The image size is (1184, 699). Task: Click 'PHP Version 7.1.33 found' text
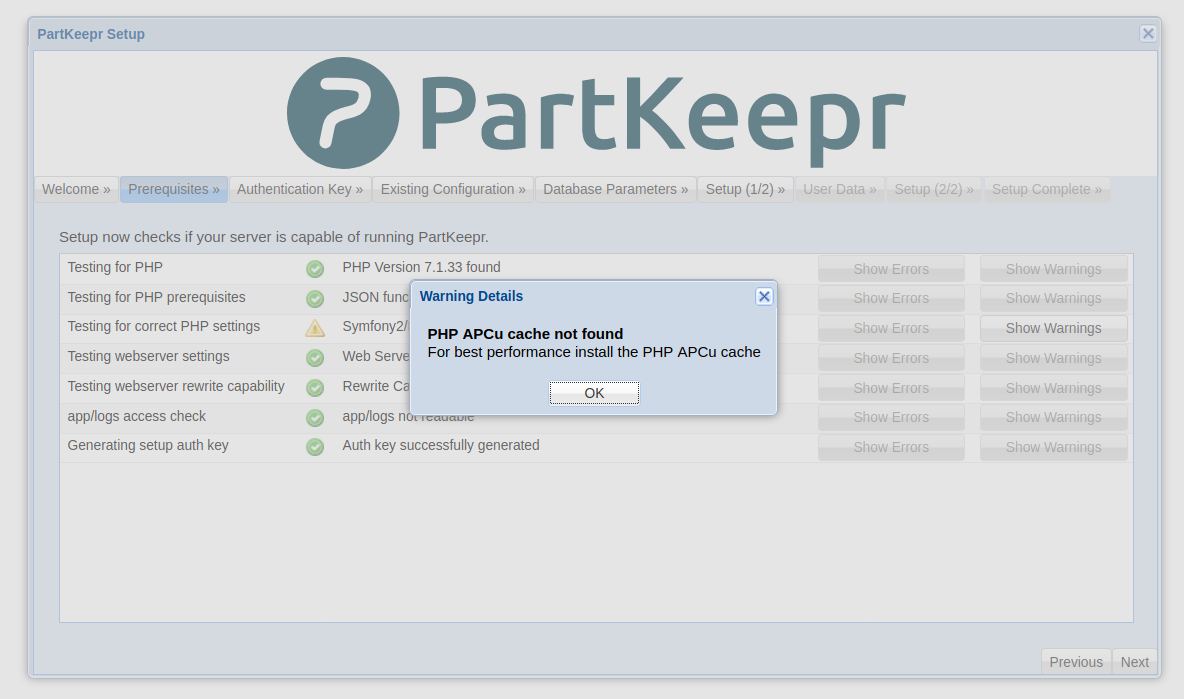click(x=421, y=267)
